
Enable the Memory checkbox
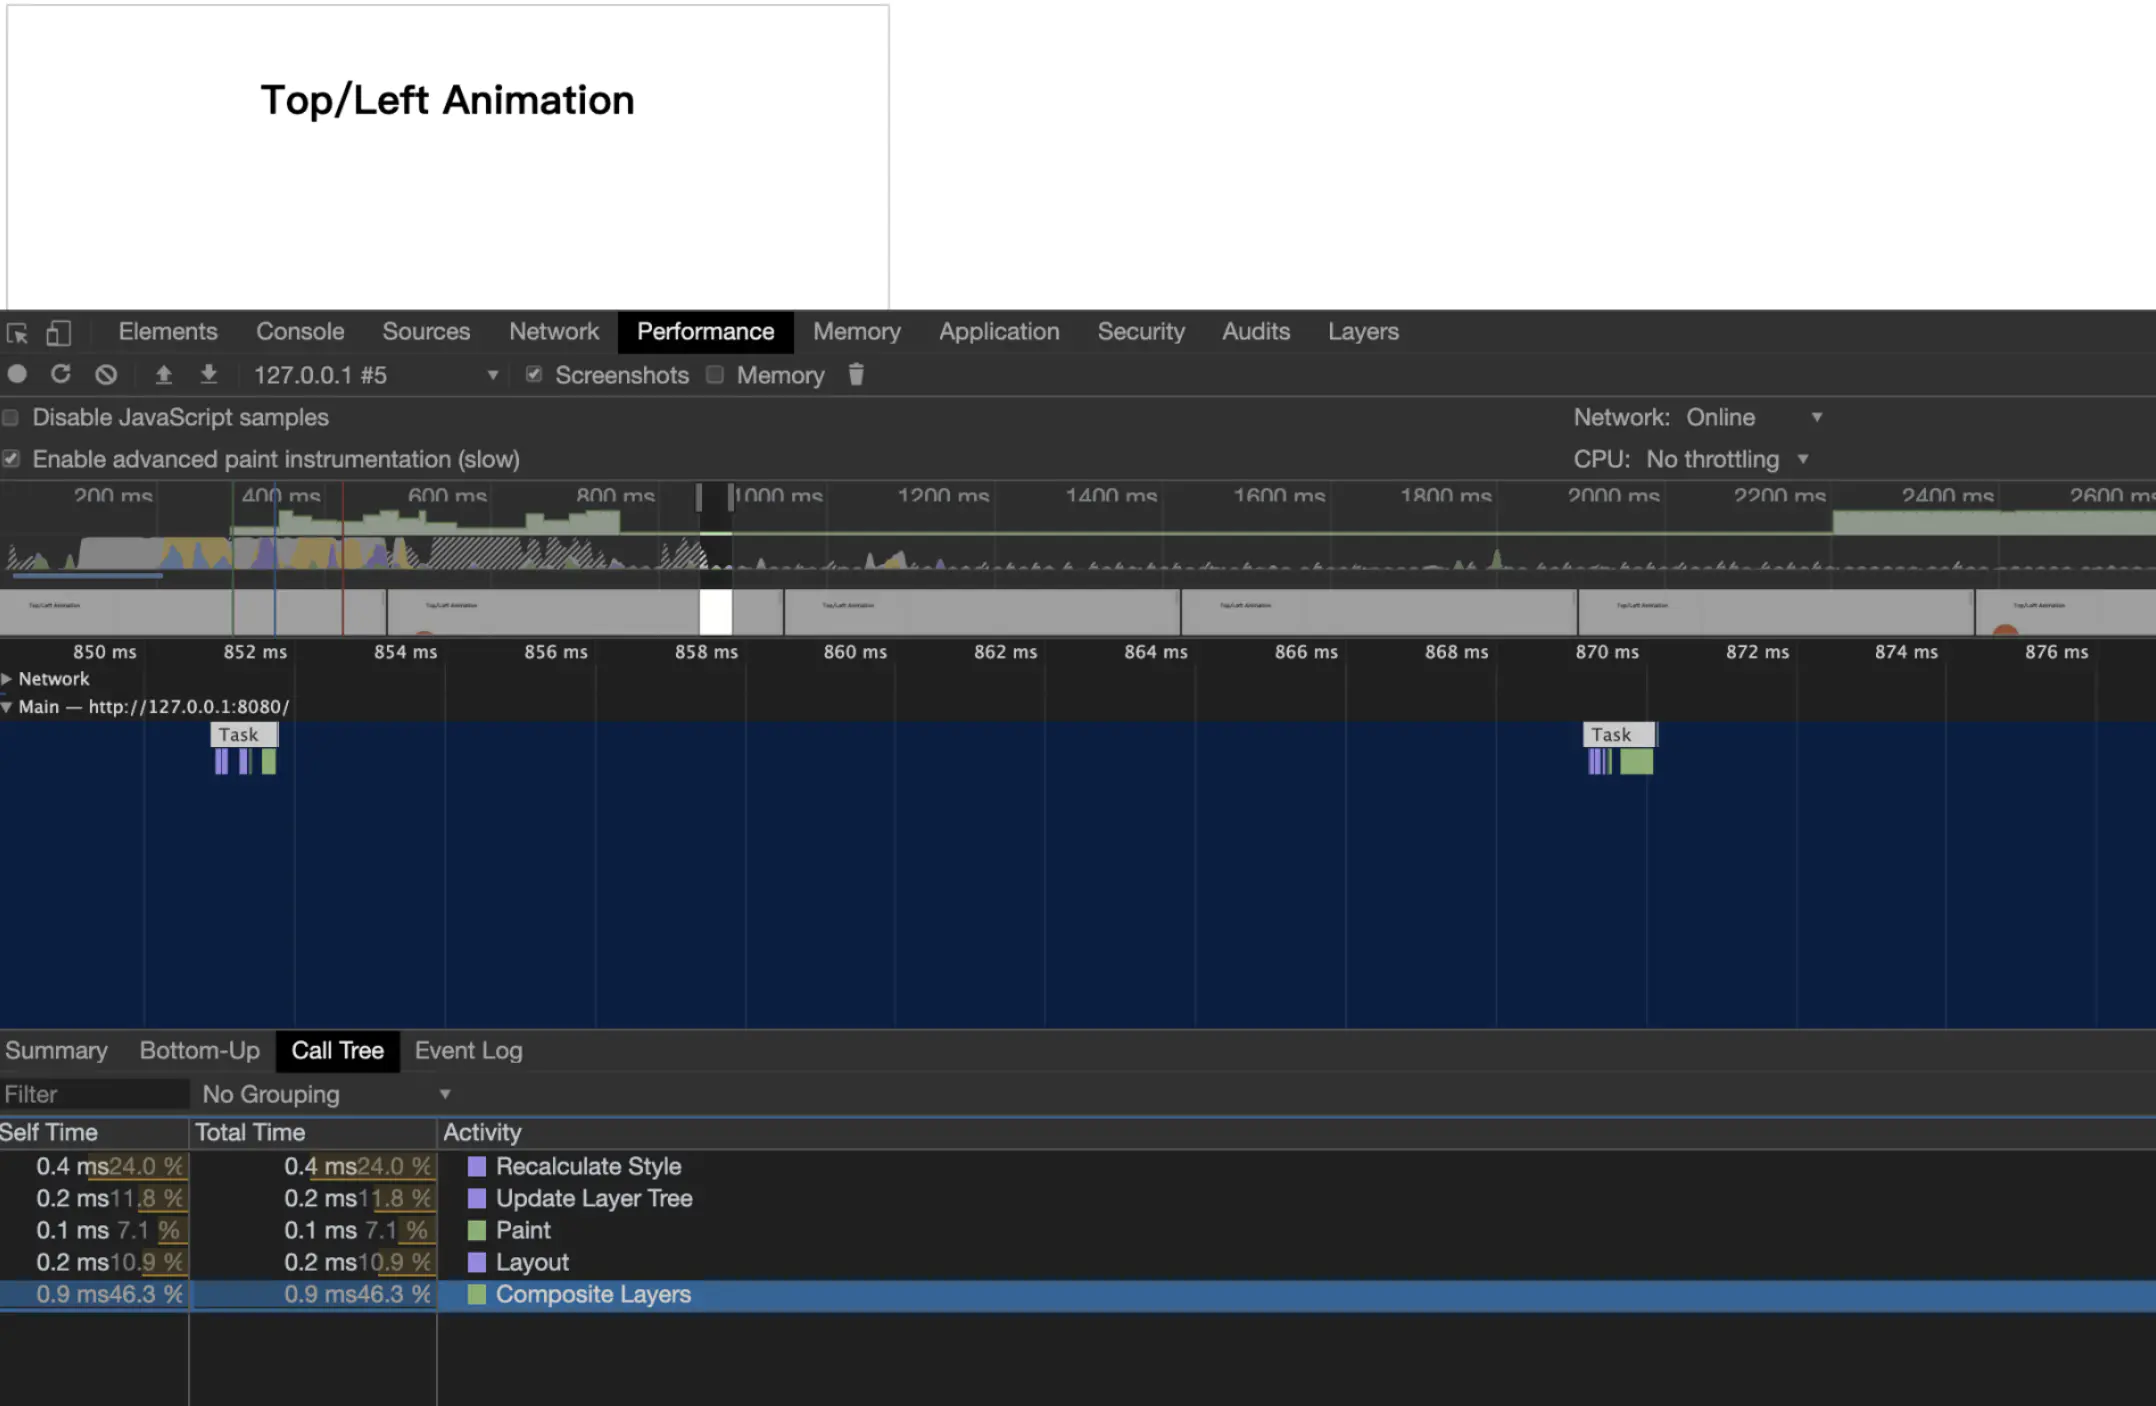[x=715, y=375]
